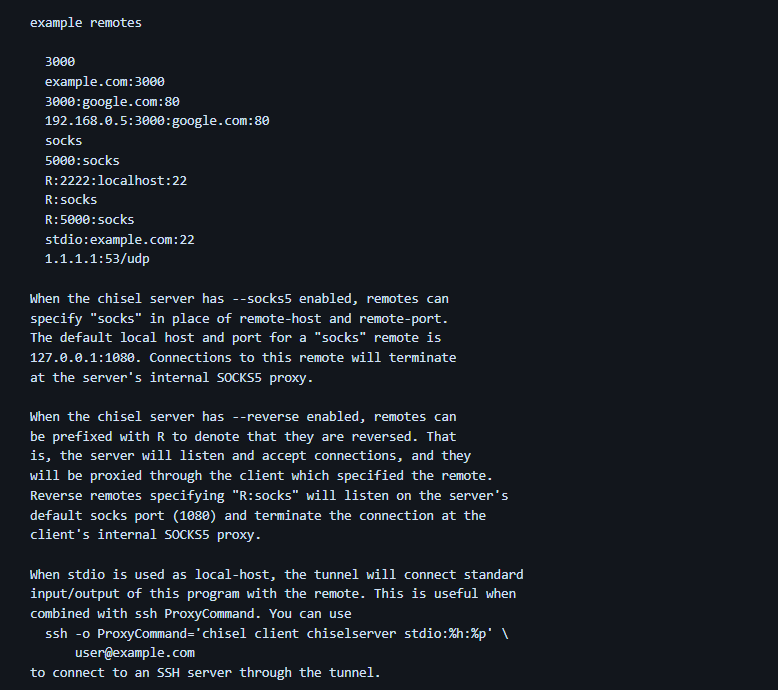Click the "ssh -o ProxyCommand" command line
This screenshot has height=690, width=778.
[270, 634]
